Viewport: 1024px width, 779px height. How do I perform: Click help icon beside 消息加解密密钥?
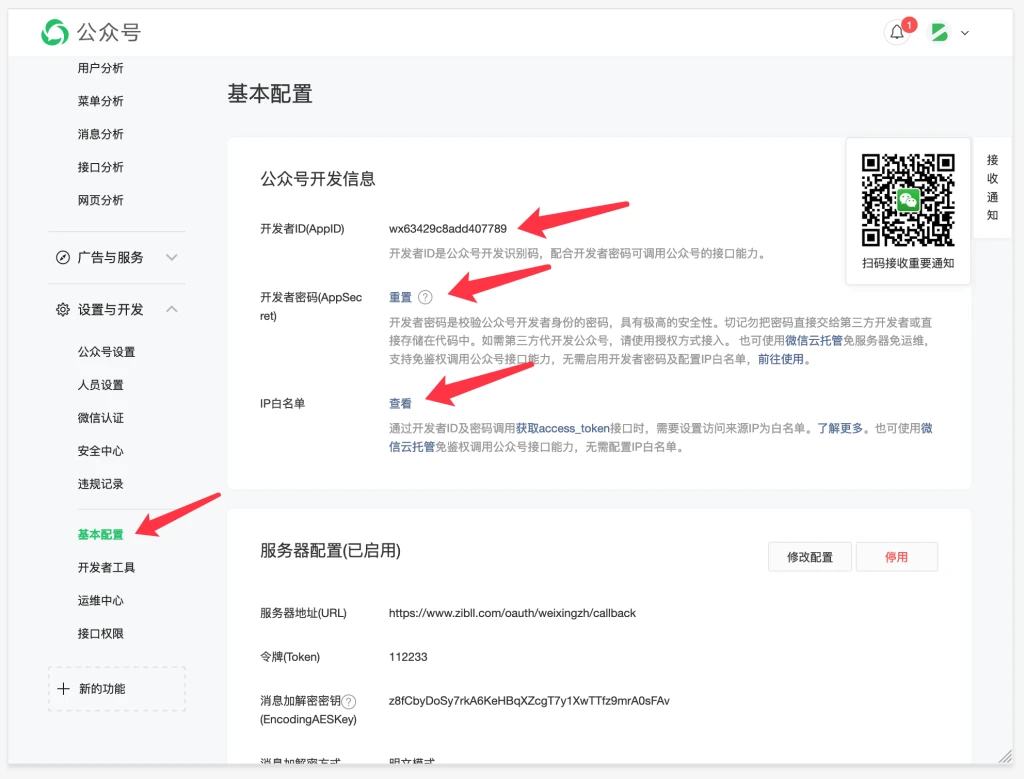click(349, 702)
